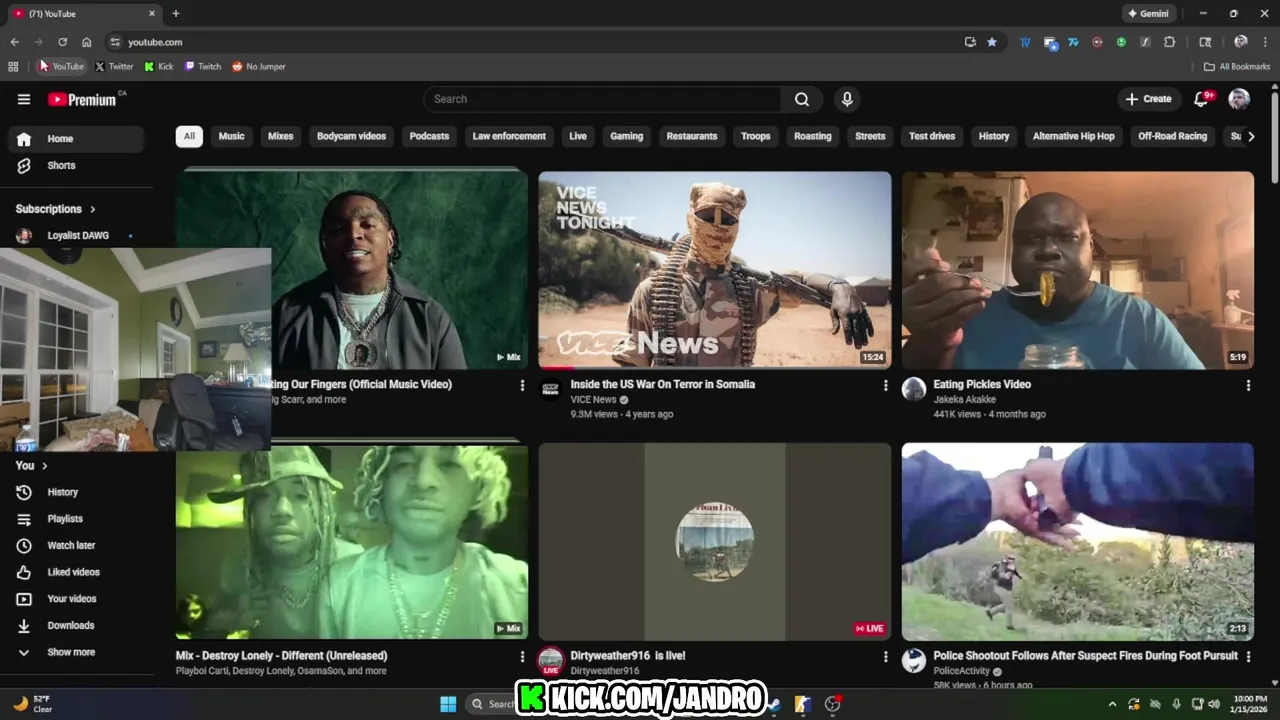1280x720 pixels.
Task: Open the Twitter bookmark
Action: pos(114,67)
